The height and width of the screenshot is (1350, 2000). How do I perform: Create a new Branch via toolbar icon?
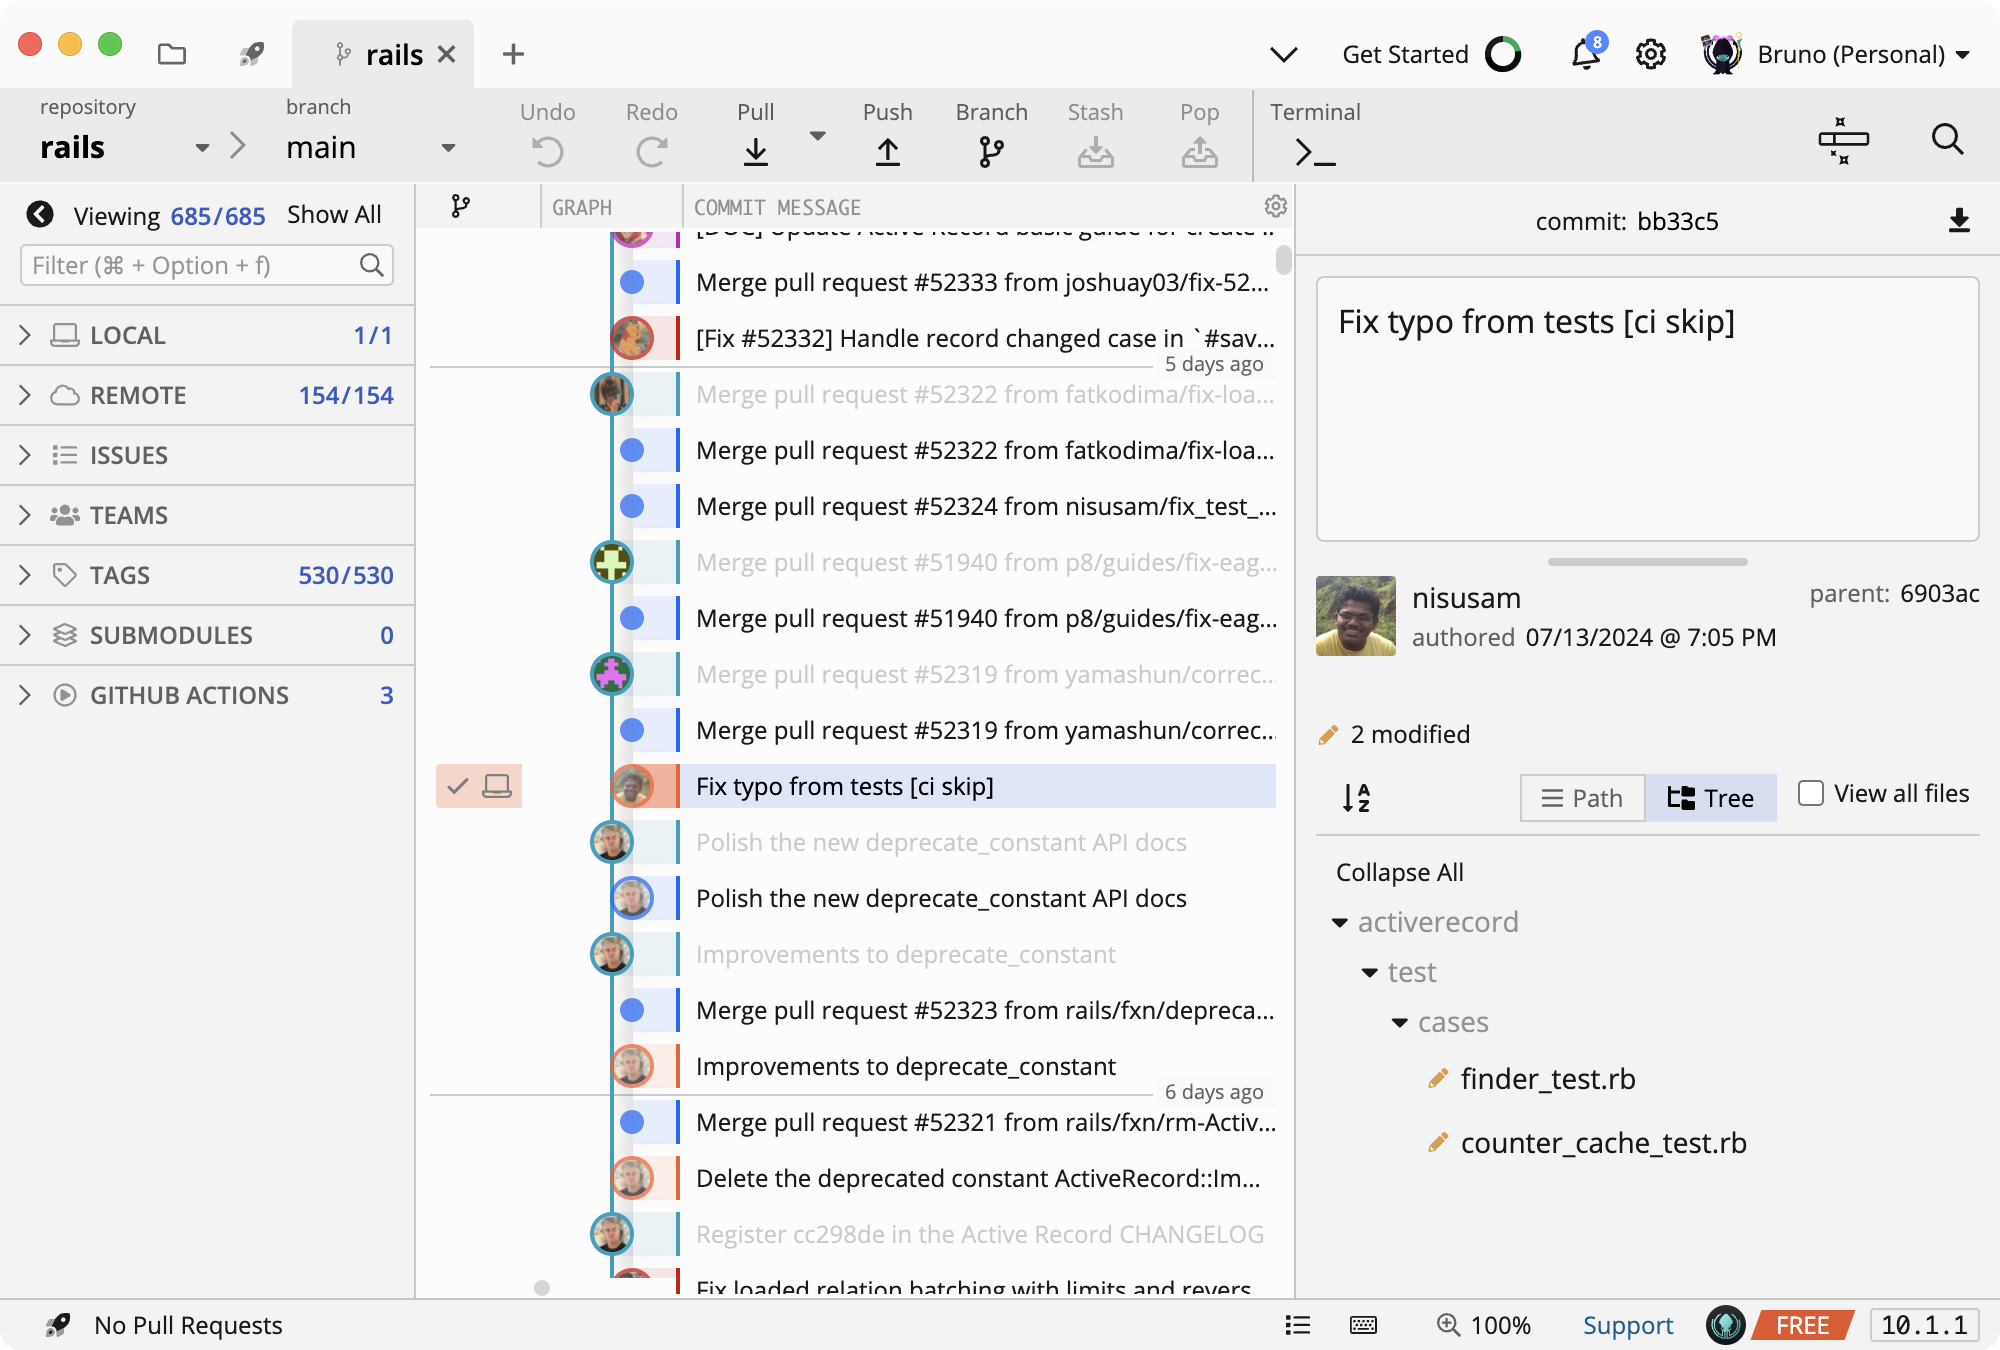[991, 152]
